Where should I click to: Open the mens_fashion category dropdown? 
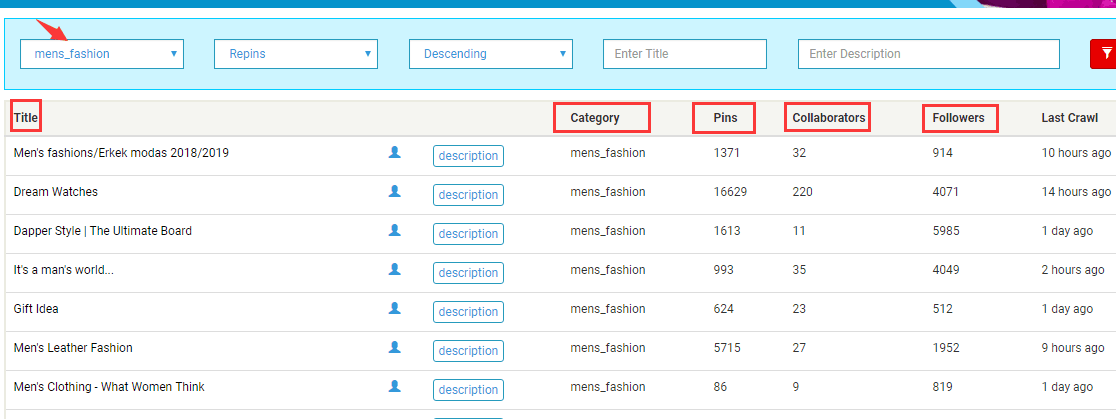[x=102, y=54]
